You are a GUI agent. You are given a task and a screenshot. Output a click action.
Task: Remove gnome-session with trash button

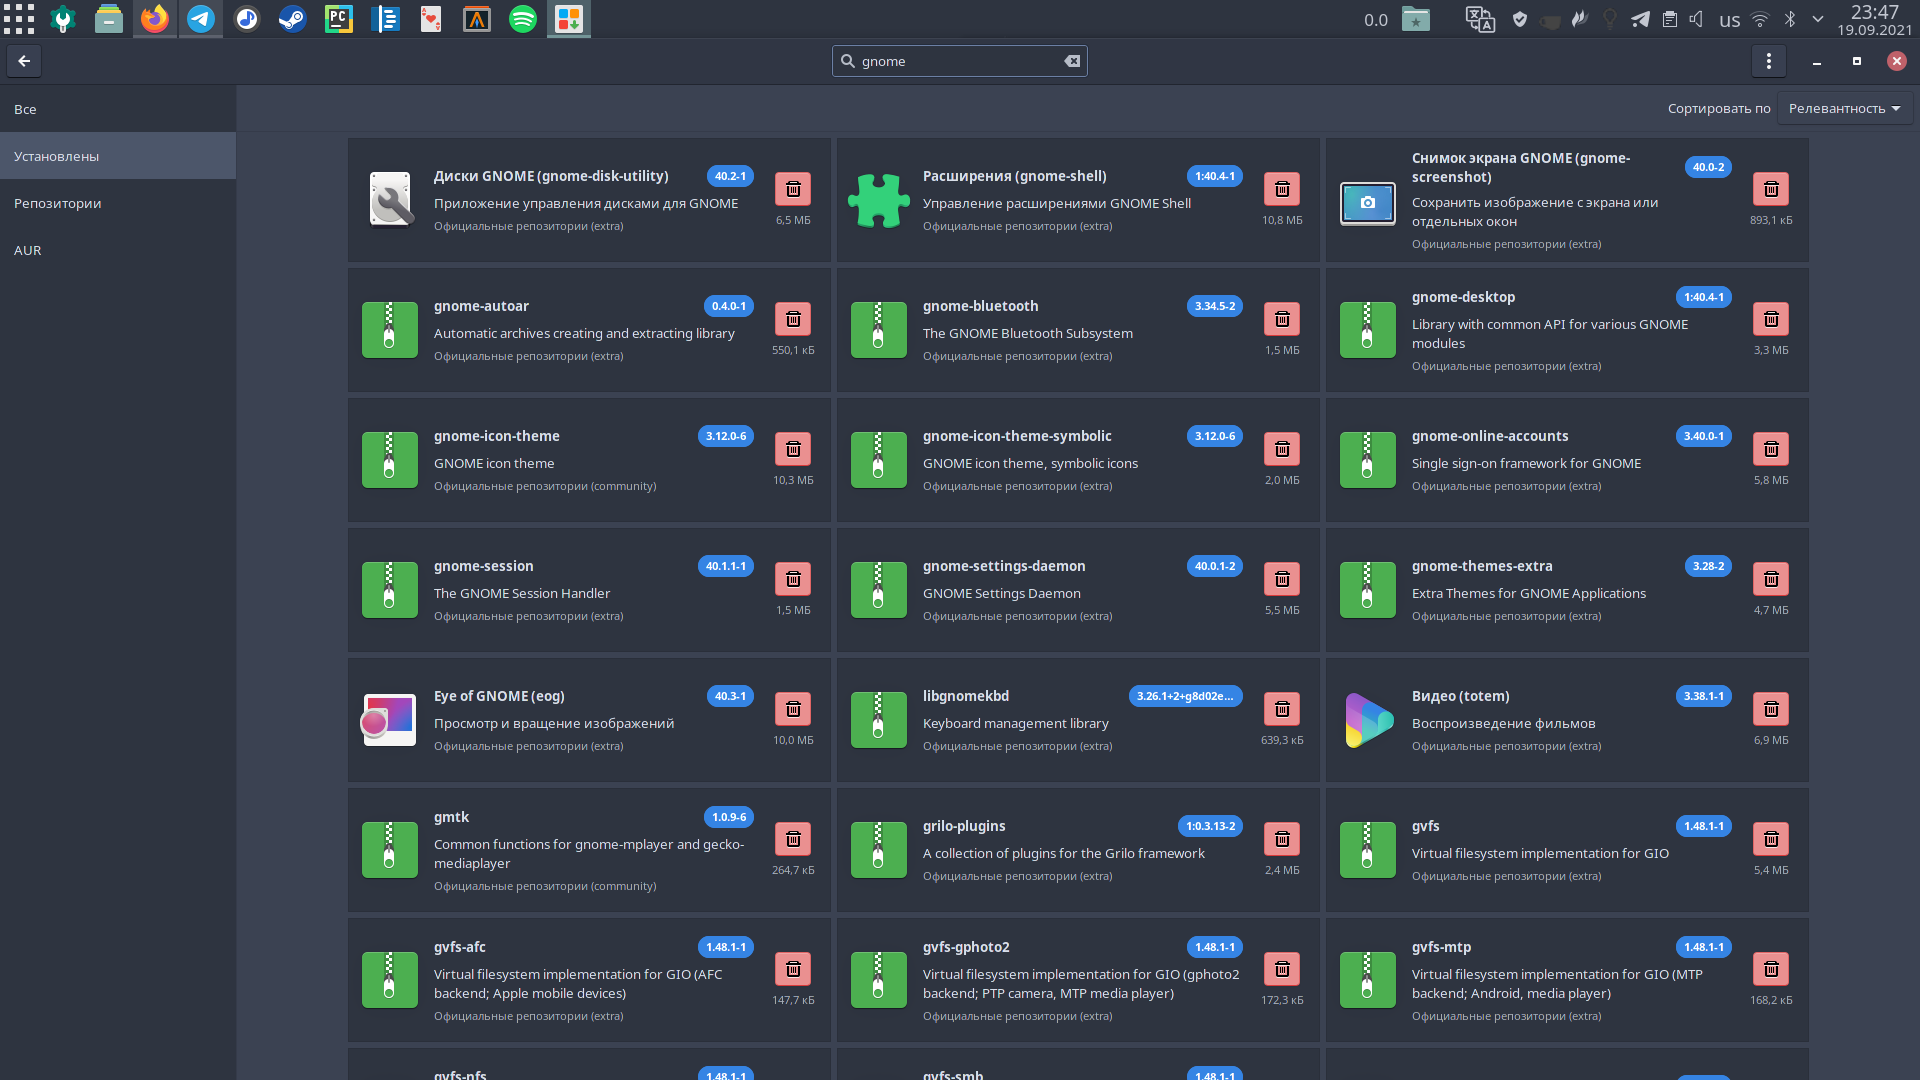[x=793, y=579]
